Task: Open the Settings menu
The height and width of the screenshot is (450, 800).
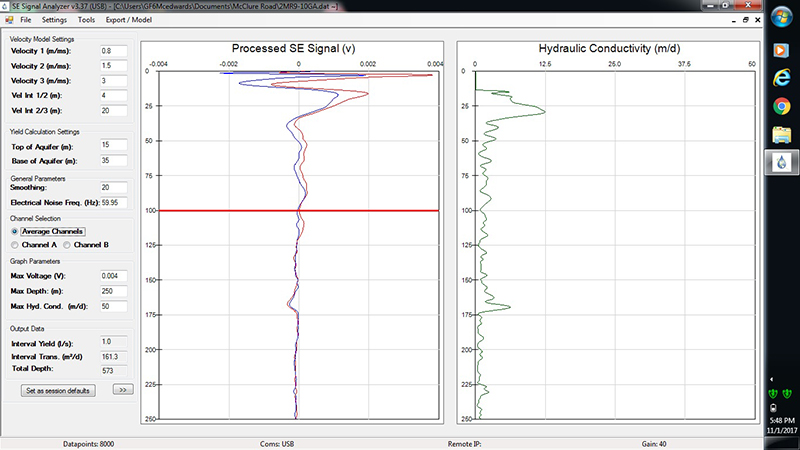Action: (54, 20)
